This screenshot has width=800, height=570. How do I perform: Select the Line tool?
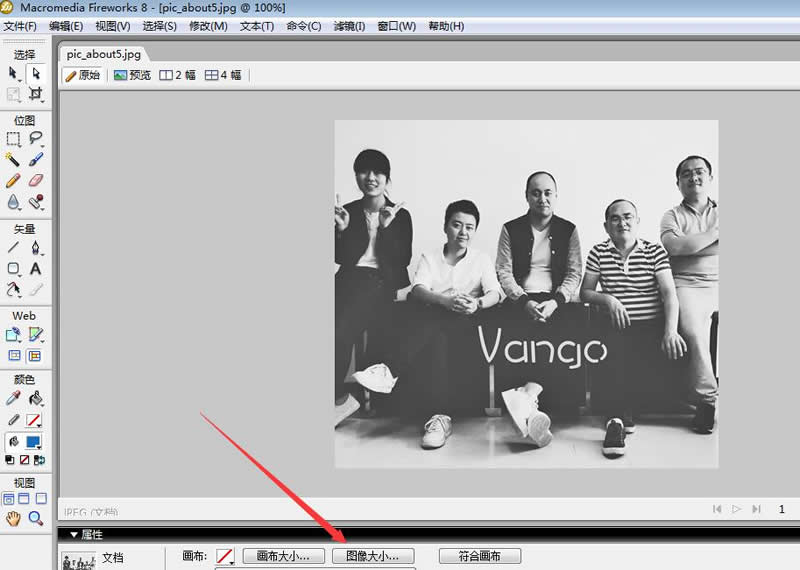coord(13,247)
